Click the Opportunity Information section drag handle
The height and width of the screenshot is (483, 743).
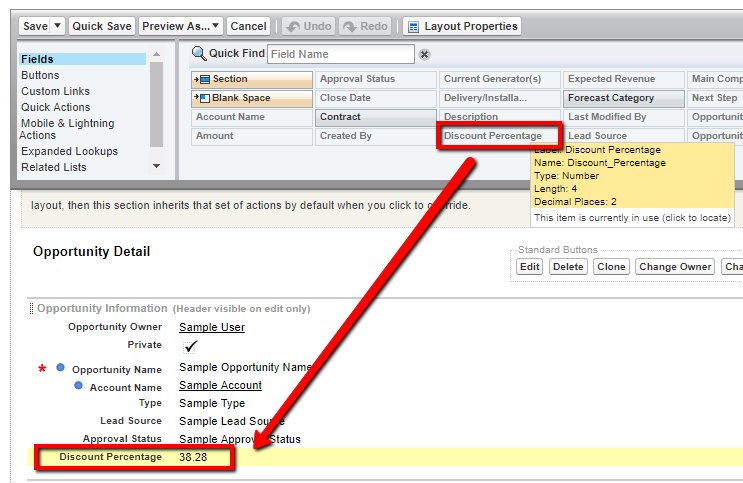point(31,309)
